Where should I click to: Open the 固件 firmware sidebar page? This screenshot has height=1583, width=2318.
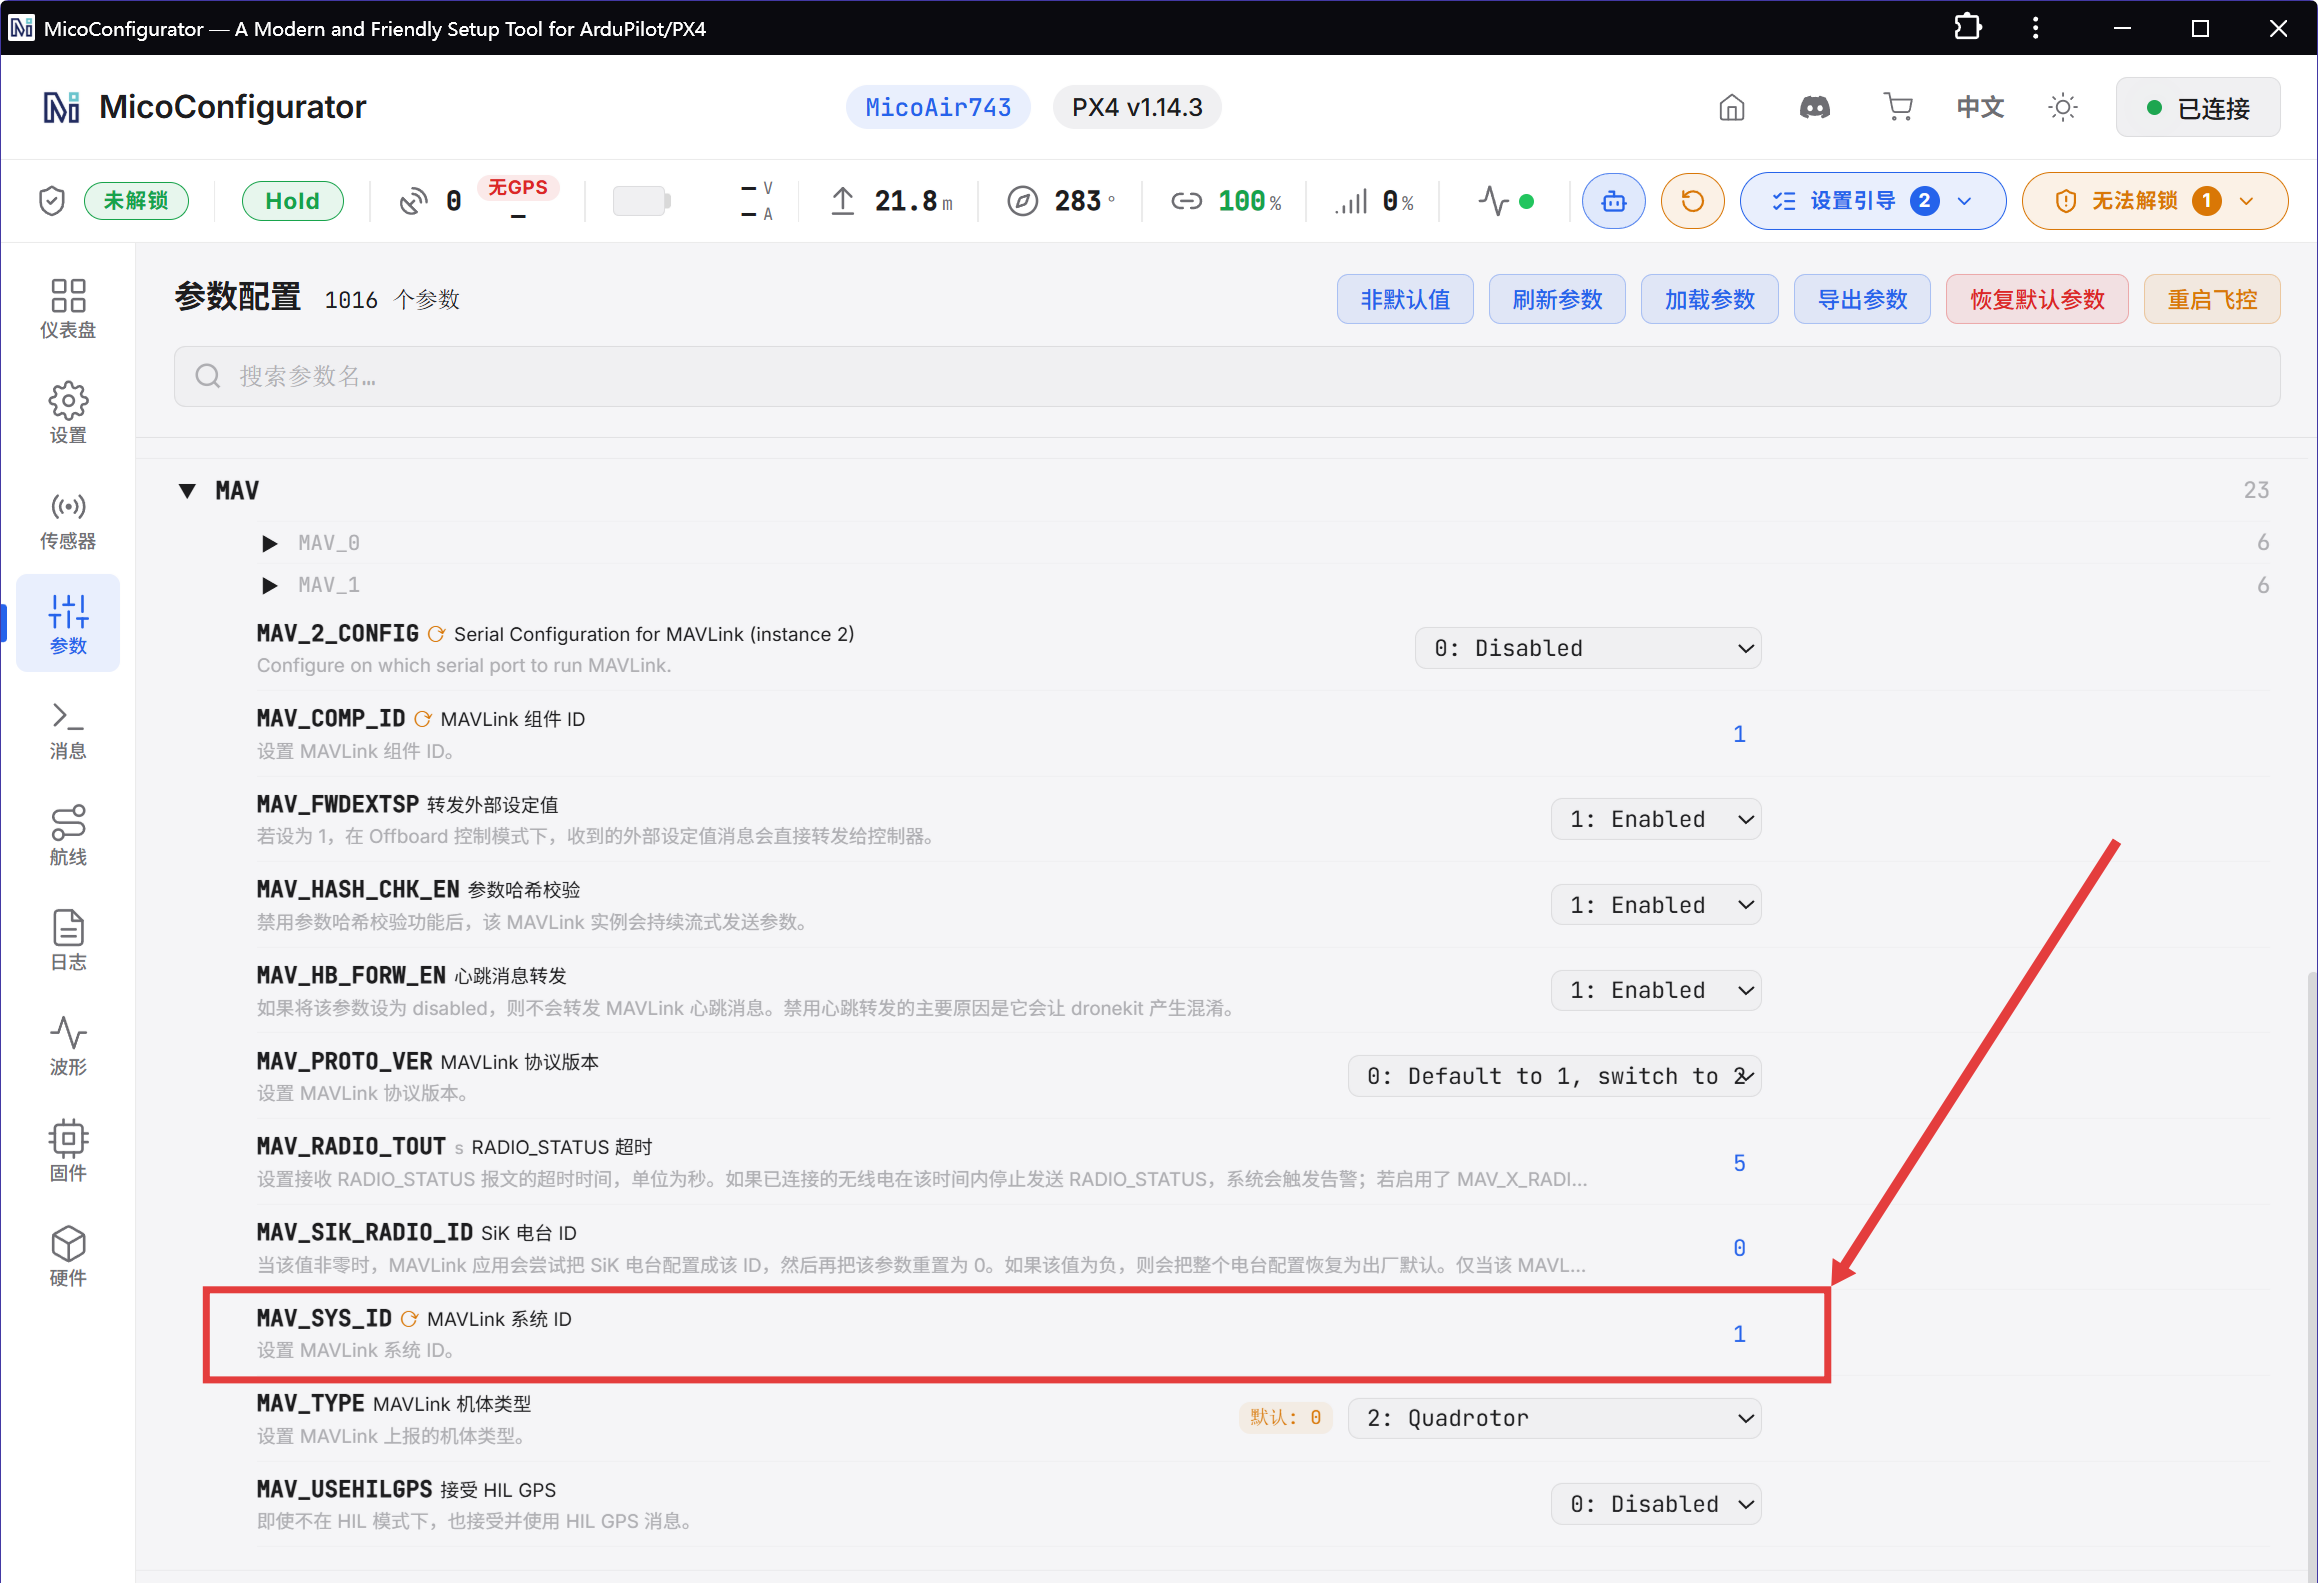68,1152
